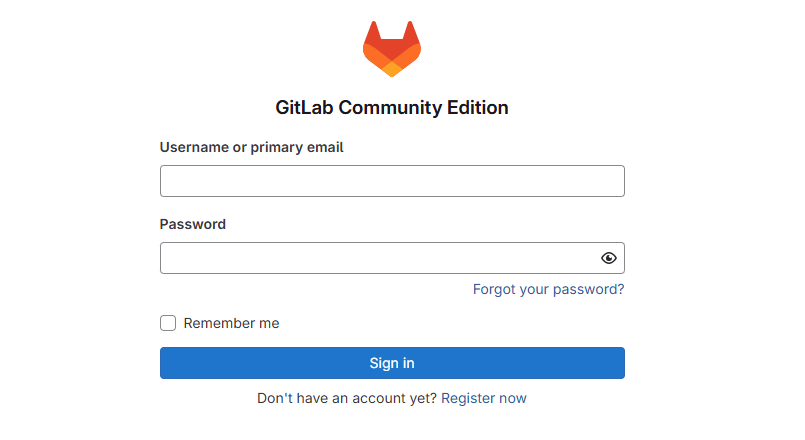The height and width of the screenshot is (440, 805).
Task: Click the word now in Register now
Action: pos(513,398)
